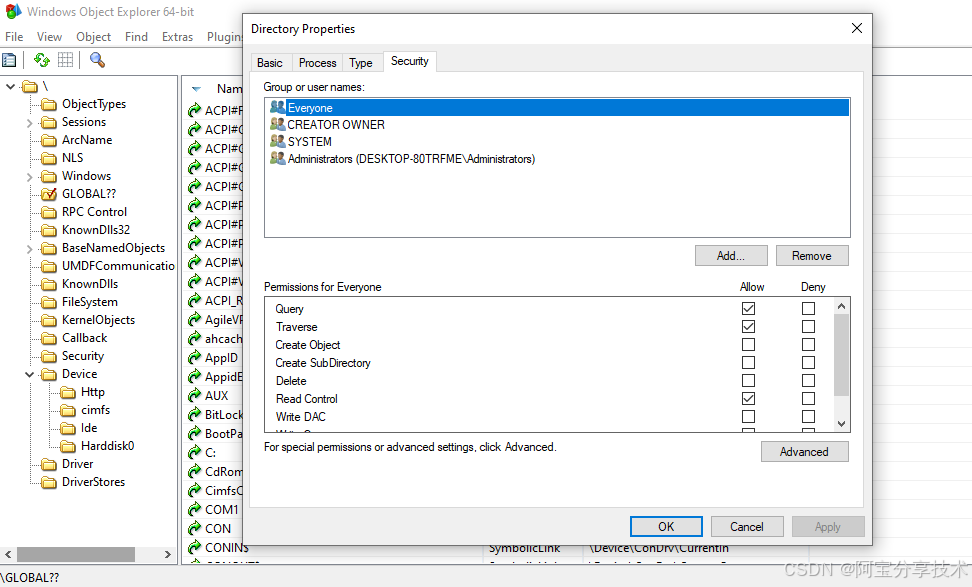This screenshot has width=972, height=587.
Task: Click the AUX symbolic link icon
Action: coord(195,395)
